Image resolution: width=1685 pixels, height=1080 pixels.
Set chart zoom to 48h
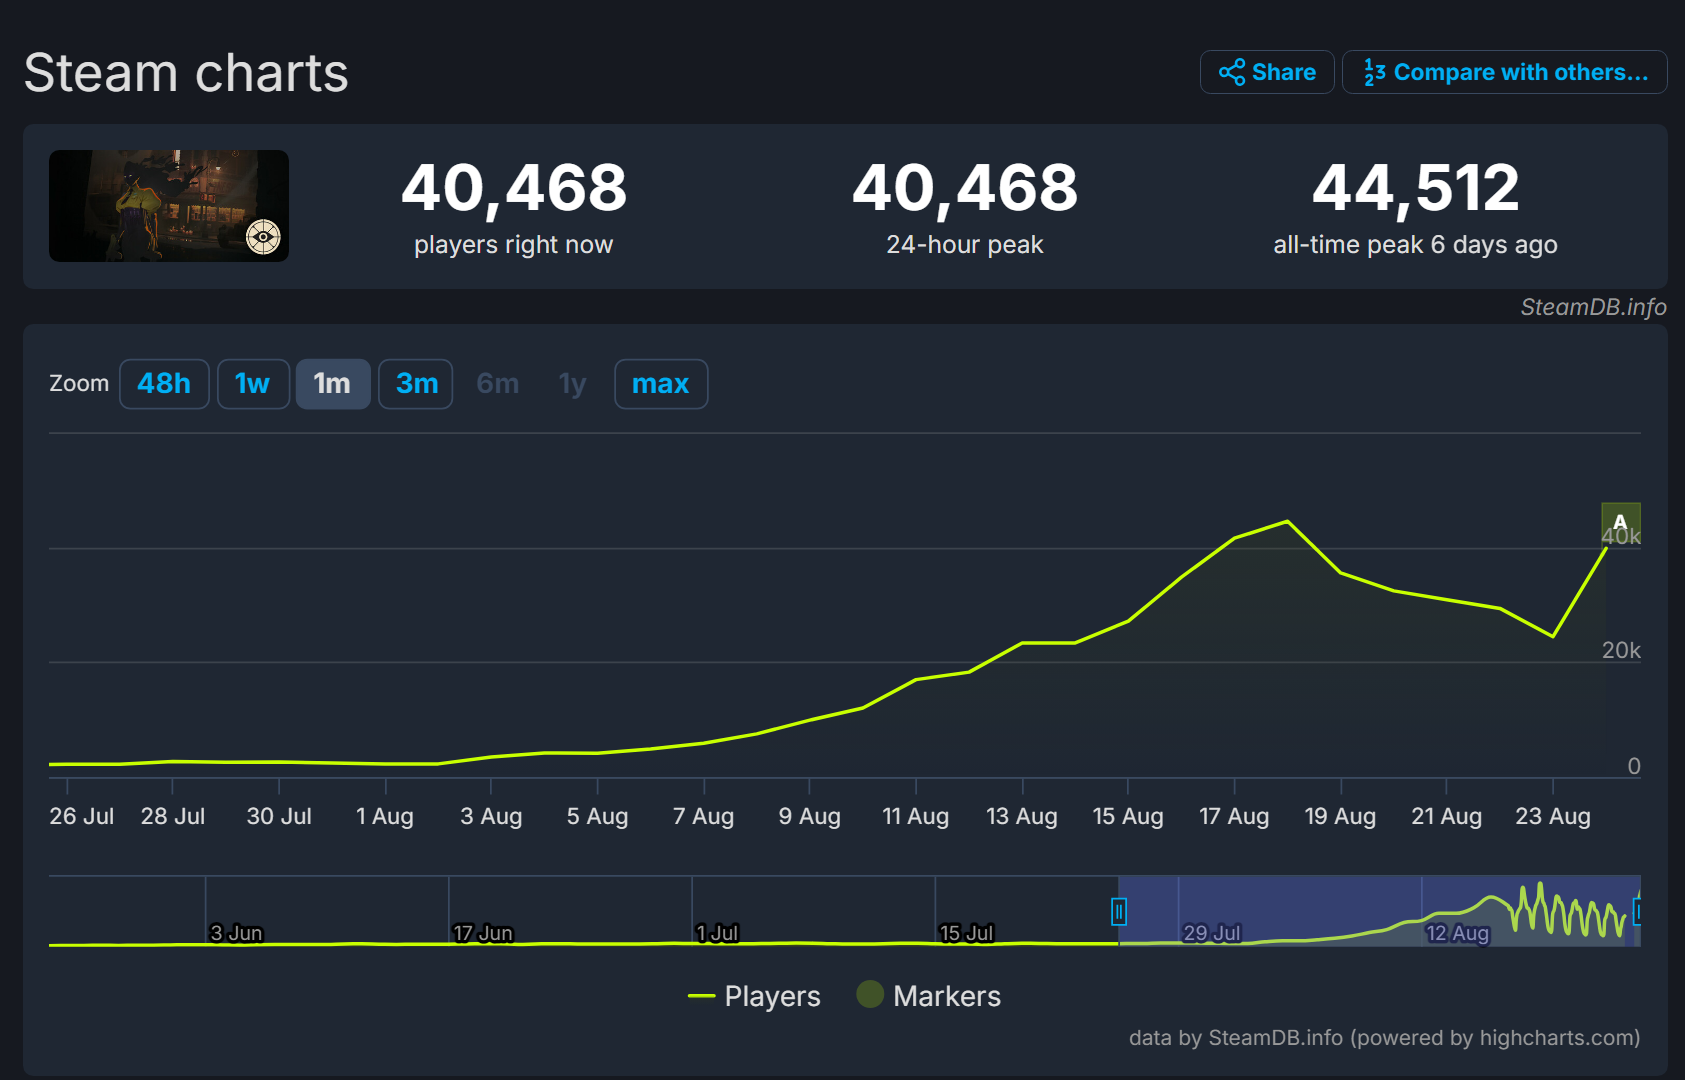coord(164,384)
